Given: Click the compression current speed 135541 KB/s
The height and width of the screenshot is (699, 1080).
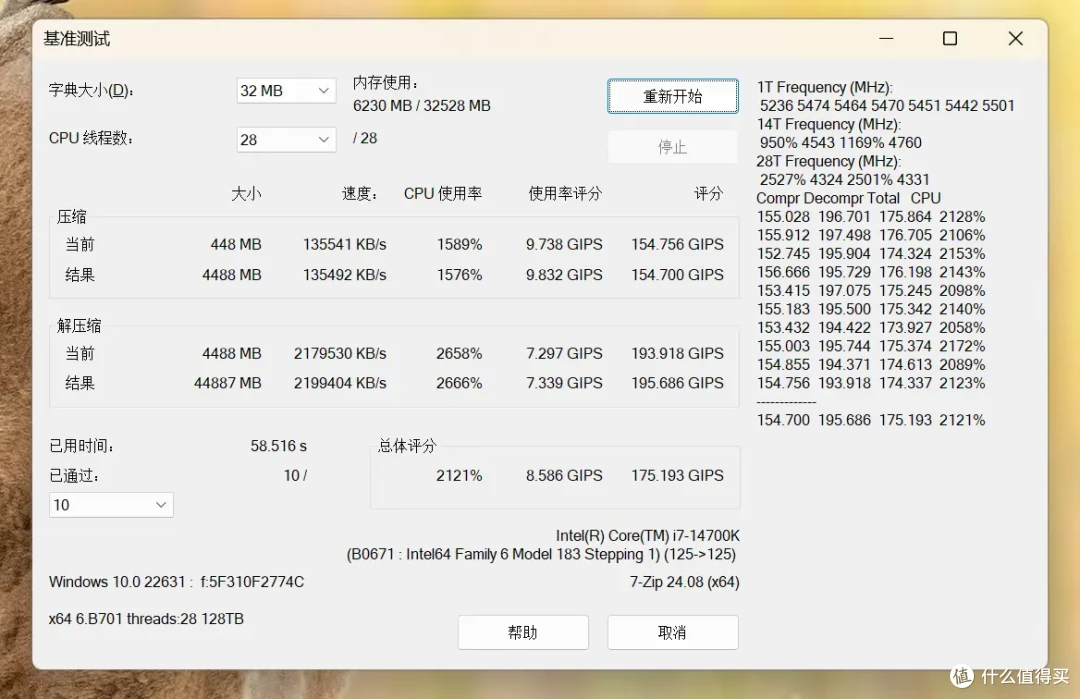Looking at the screenshot, I should pos(344,244).
